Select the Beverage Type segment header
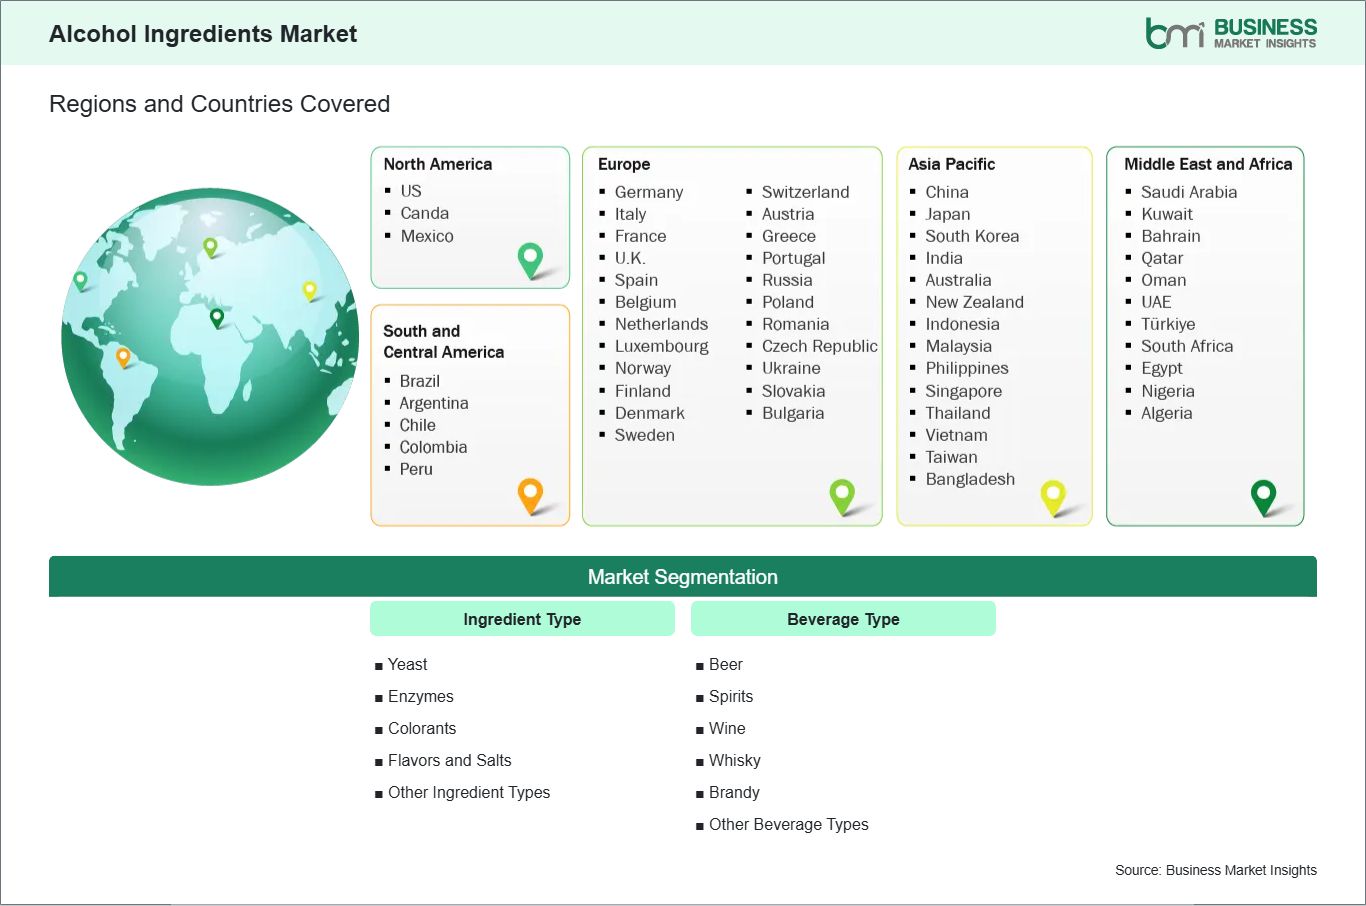 (x=843, y=619)
